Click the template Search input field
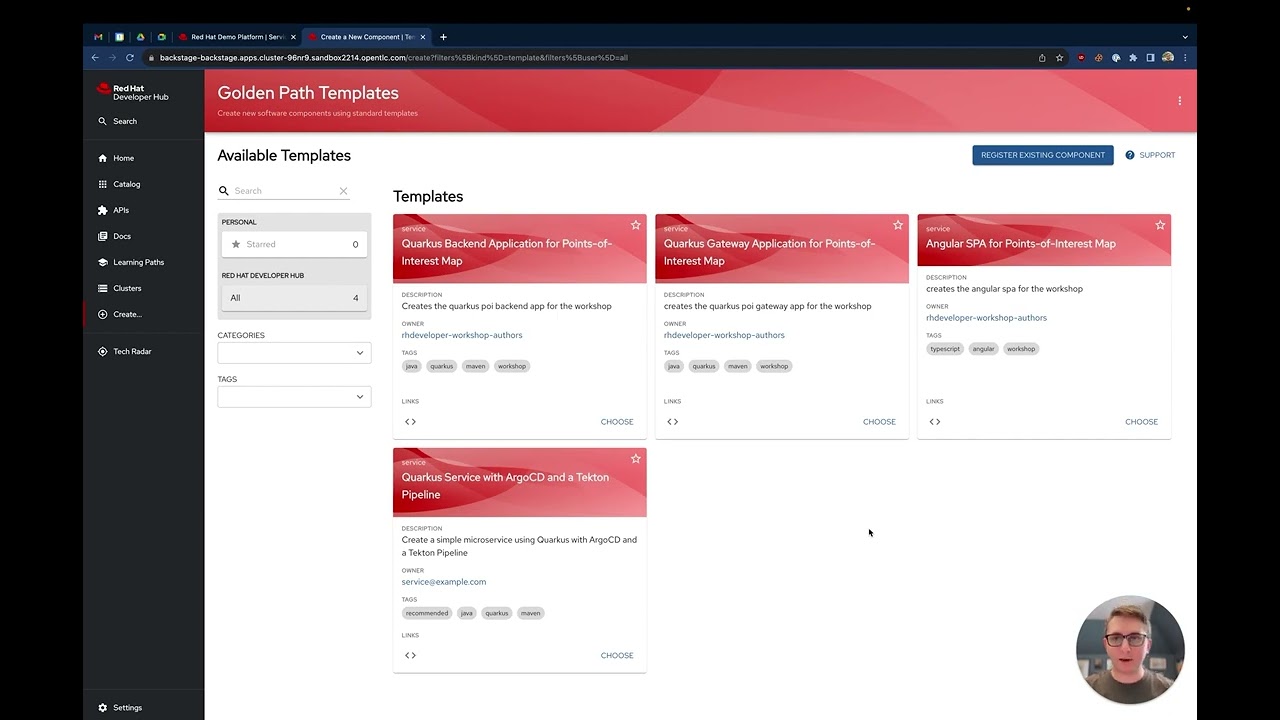 284,191
